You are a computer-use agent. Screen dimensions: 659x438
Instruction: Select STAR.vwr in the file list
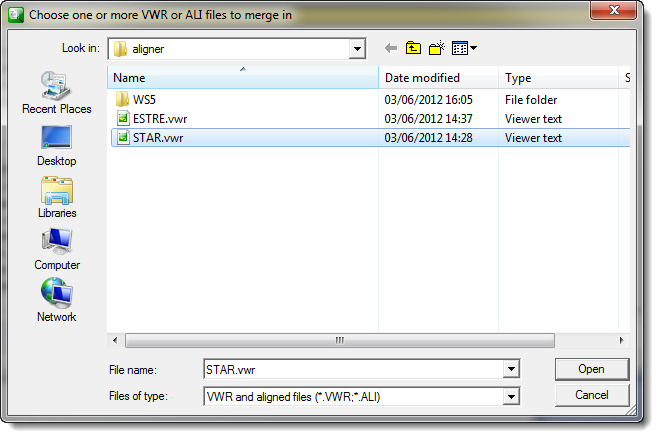(370, 138)
